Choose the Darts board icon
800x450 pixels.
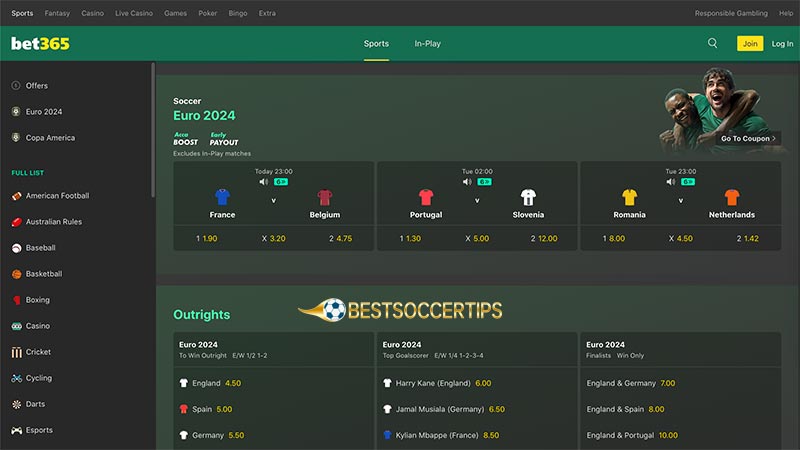tap(16, 404)
